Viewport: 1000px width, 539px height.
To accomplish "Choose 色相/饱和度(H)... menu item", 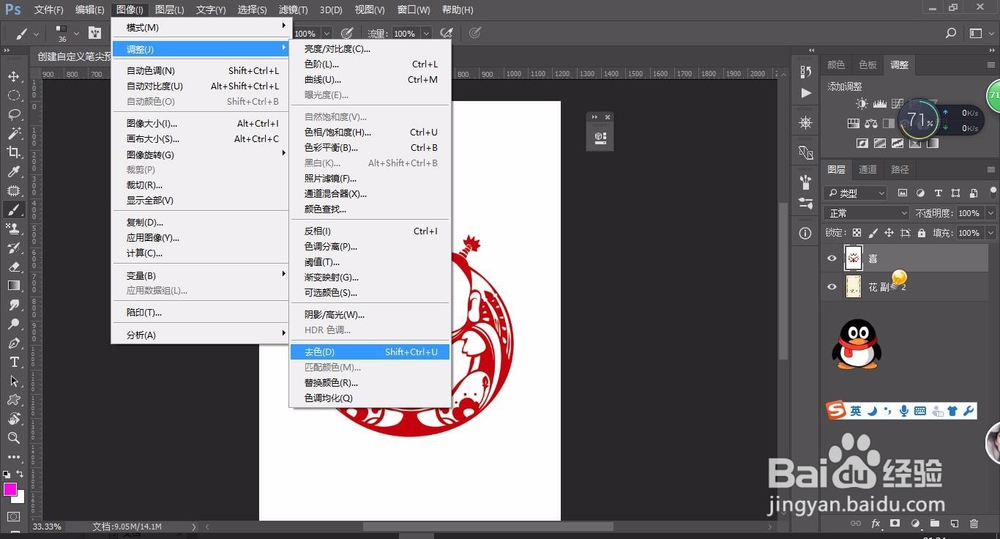I will 370,132.
